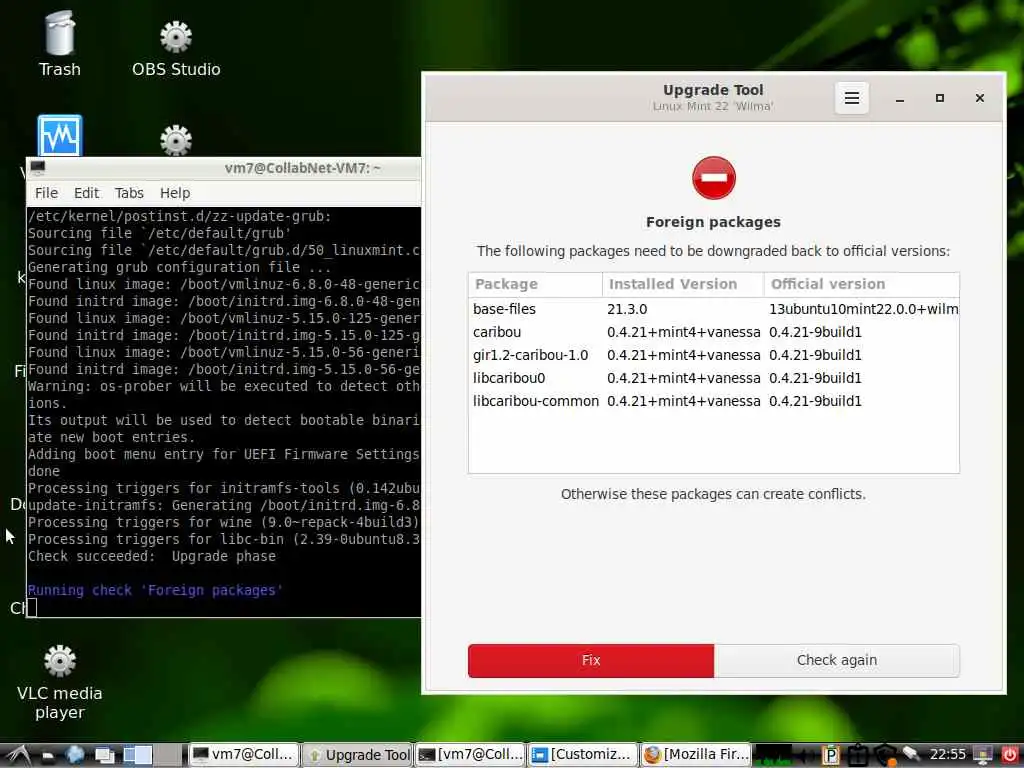The height and width of the screenshot is (768, 1024).
Task: Open the terminal Help menu
Action: 175,193
